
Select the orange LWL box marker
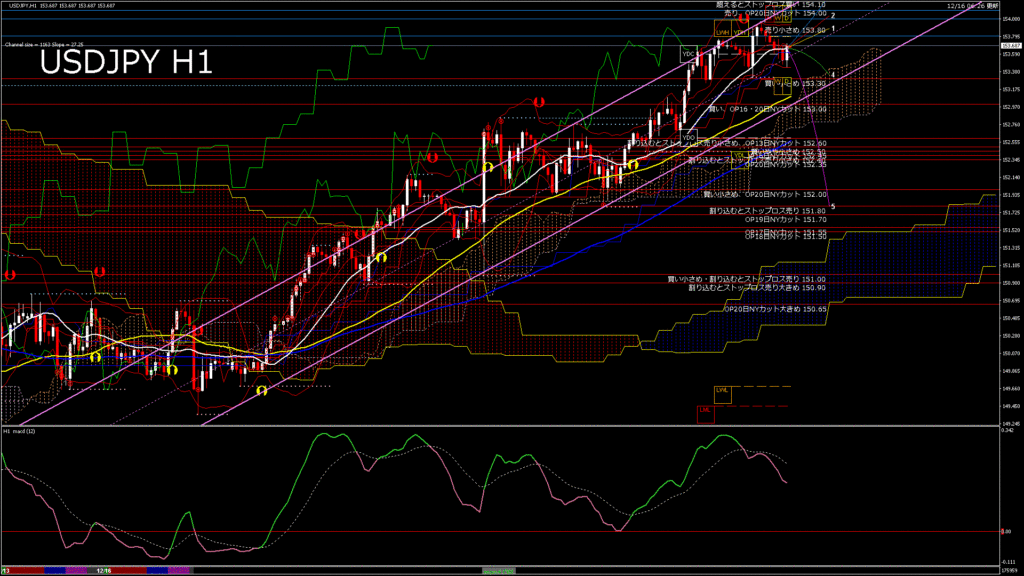(x=722, y=390)
